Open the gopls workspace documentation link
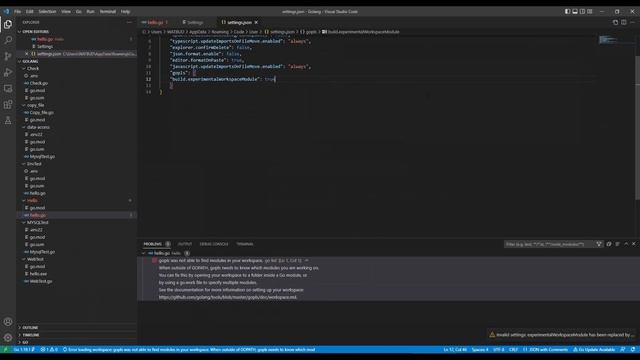 pos(228,298)
